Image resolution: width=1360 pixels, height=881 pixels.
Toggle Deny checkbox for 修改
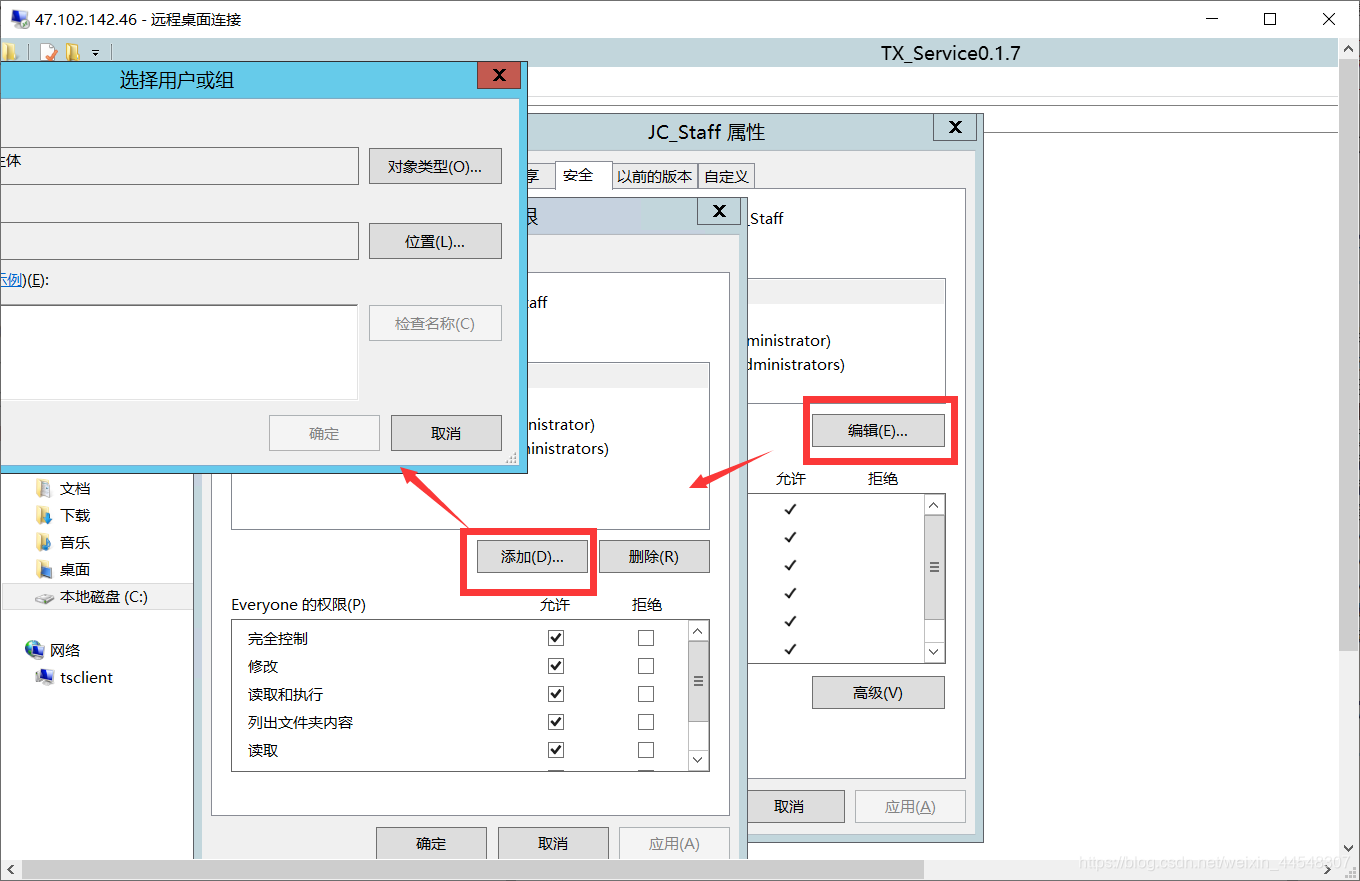[x=646, y=666]
